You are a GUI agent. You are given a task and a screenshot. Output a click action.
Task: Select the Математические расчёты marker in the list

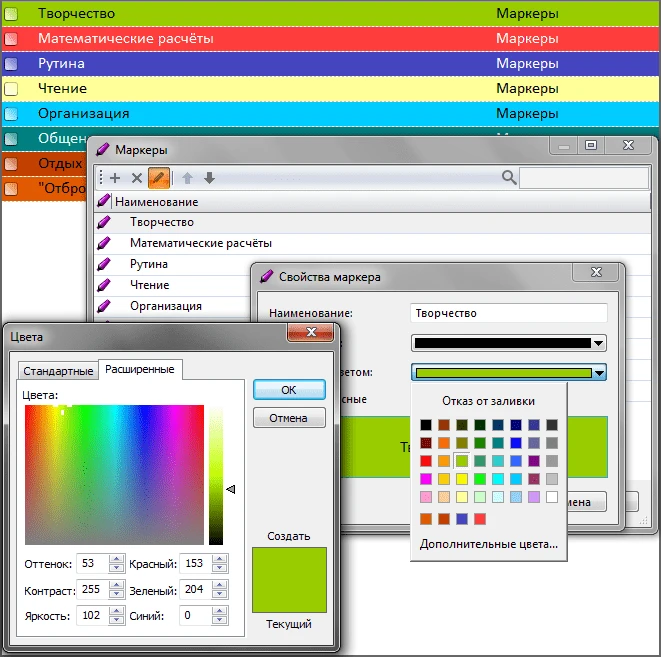pos(200,243)
